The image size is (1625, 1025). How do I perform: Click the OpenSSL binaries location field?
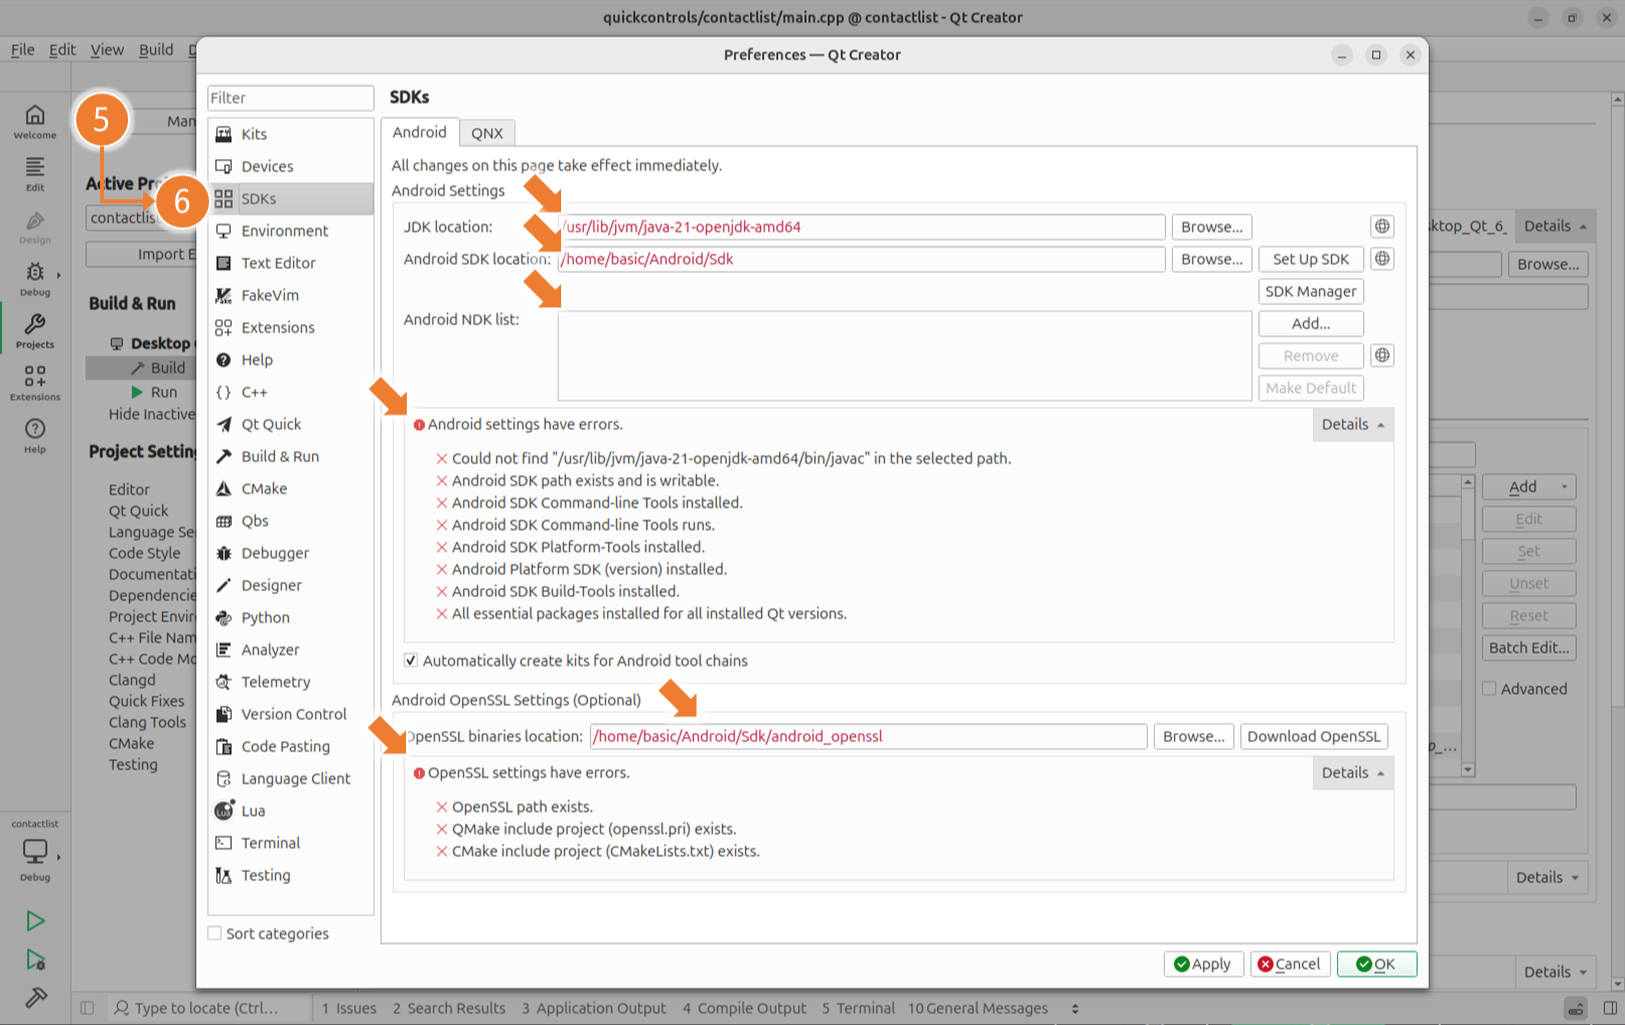868,737
